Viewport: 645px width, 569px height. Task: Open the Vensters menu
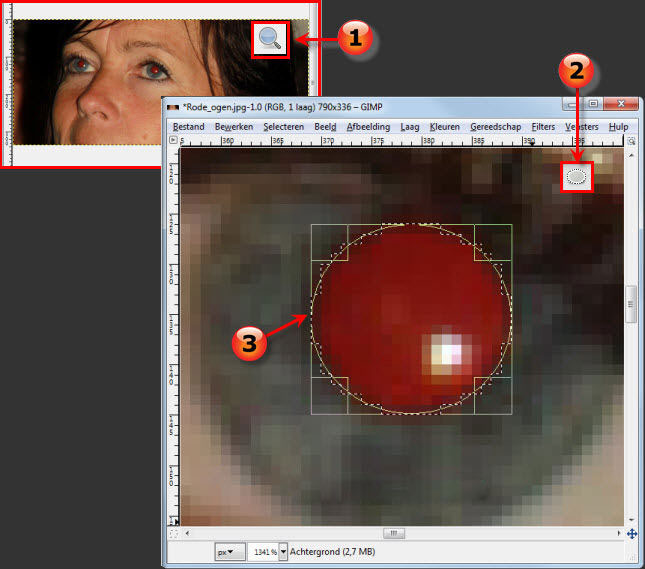(x=581, y=127)
